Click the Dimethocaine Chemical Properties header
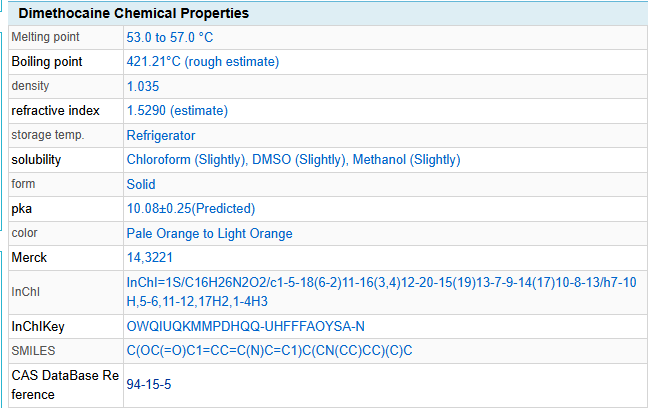The height and width of the screenshot is (408, 648). [134, 13]
